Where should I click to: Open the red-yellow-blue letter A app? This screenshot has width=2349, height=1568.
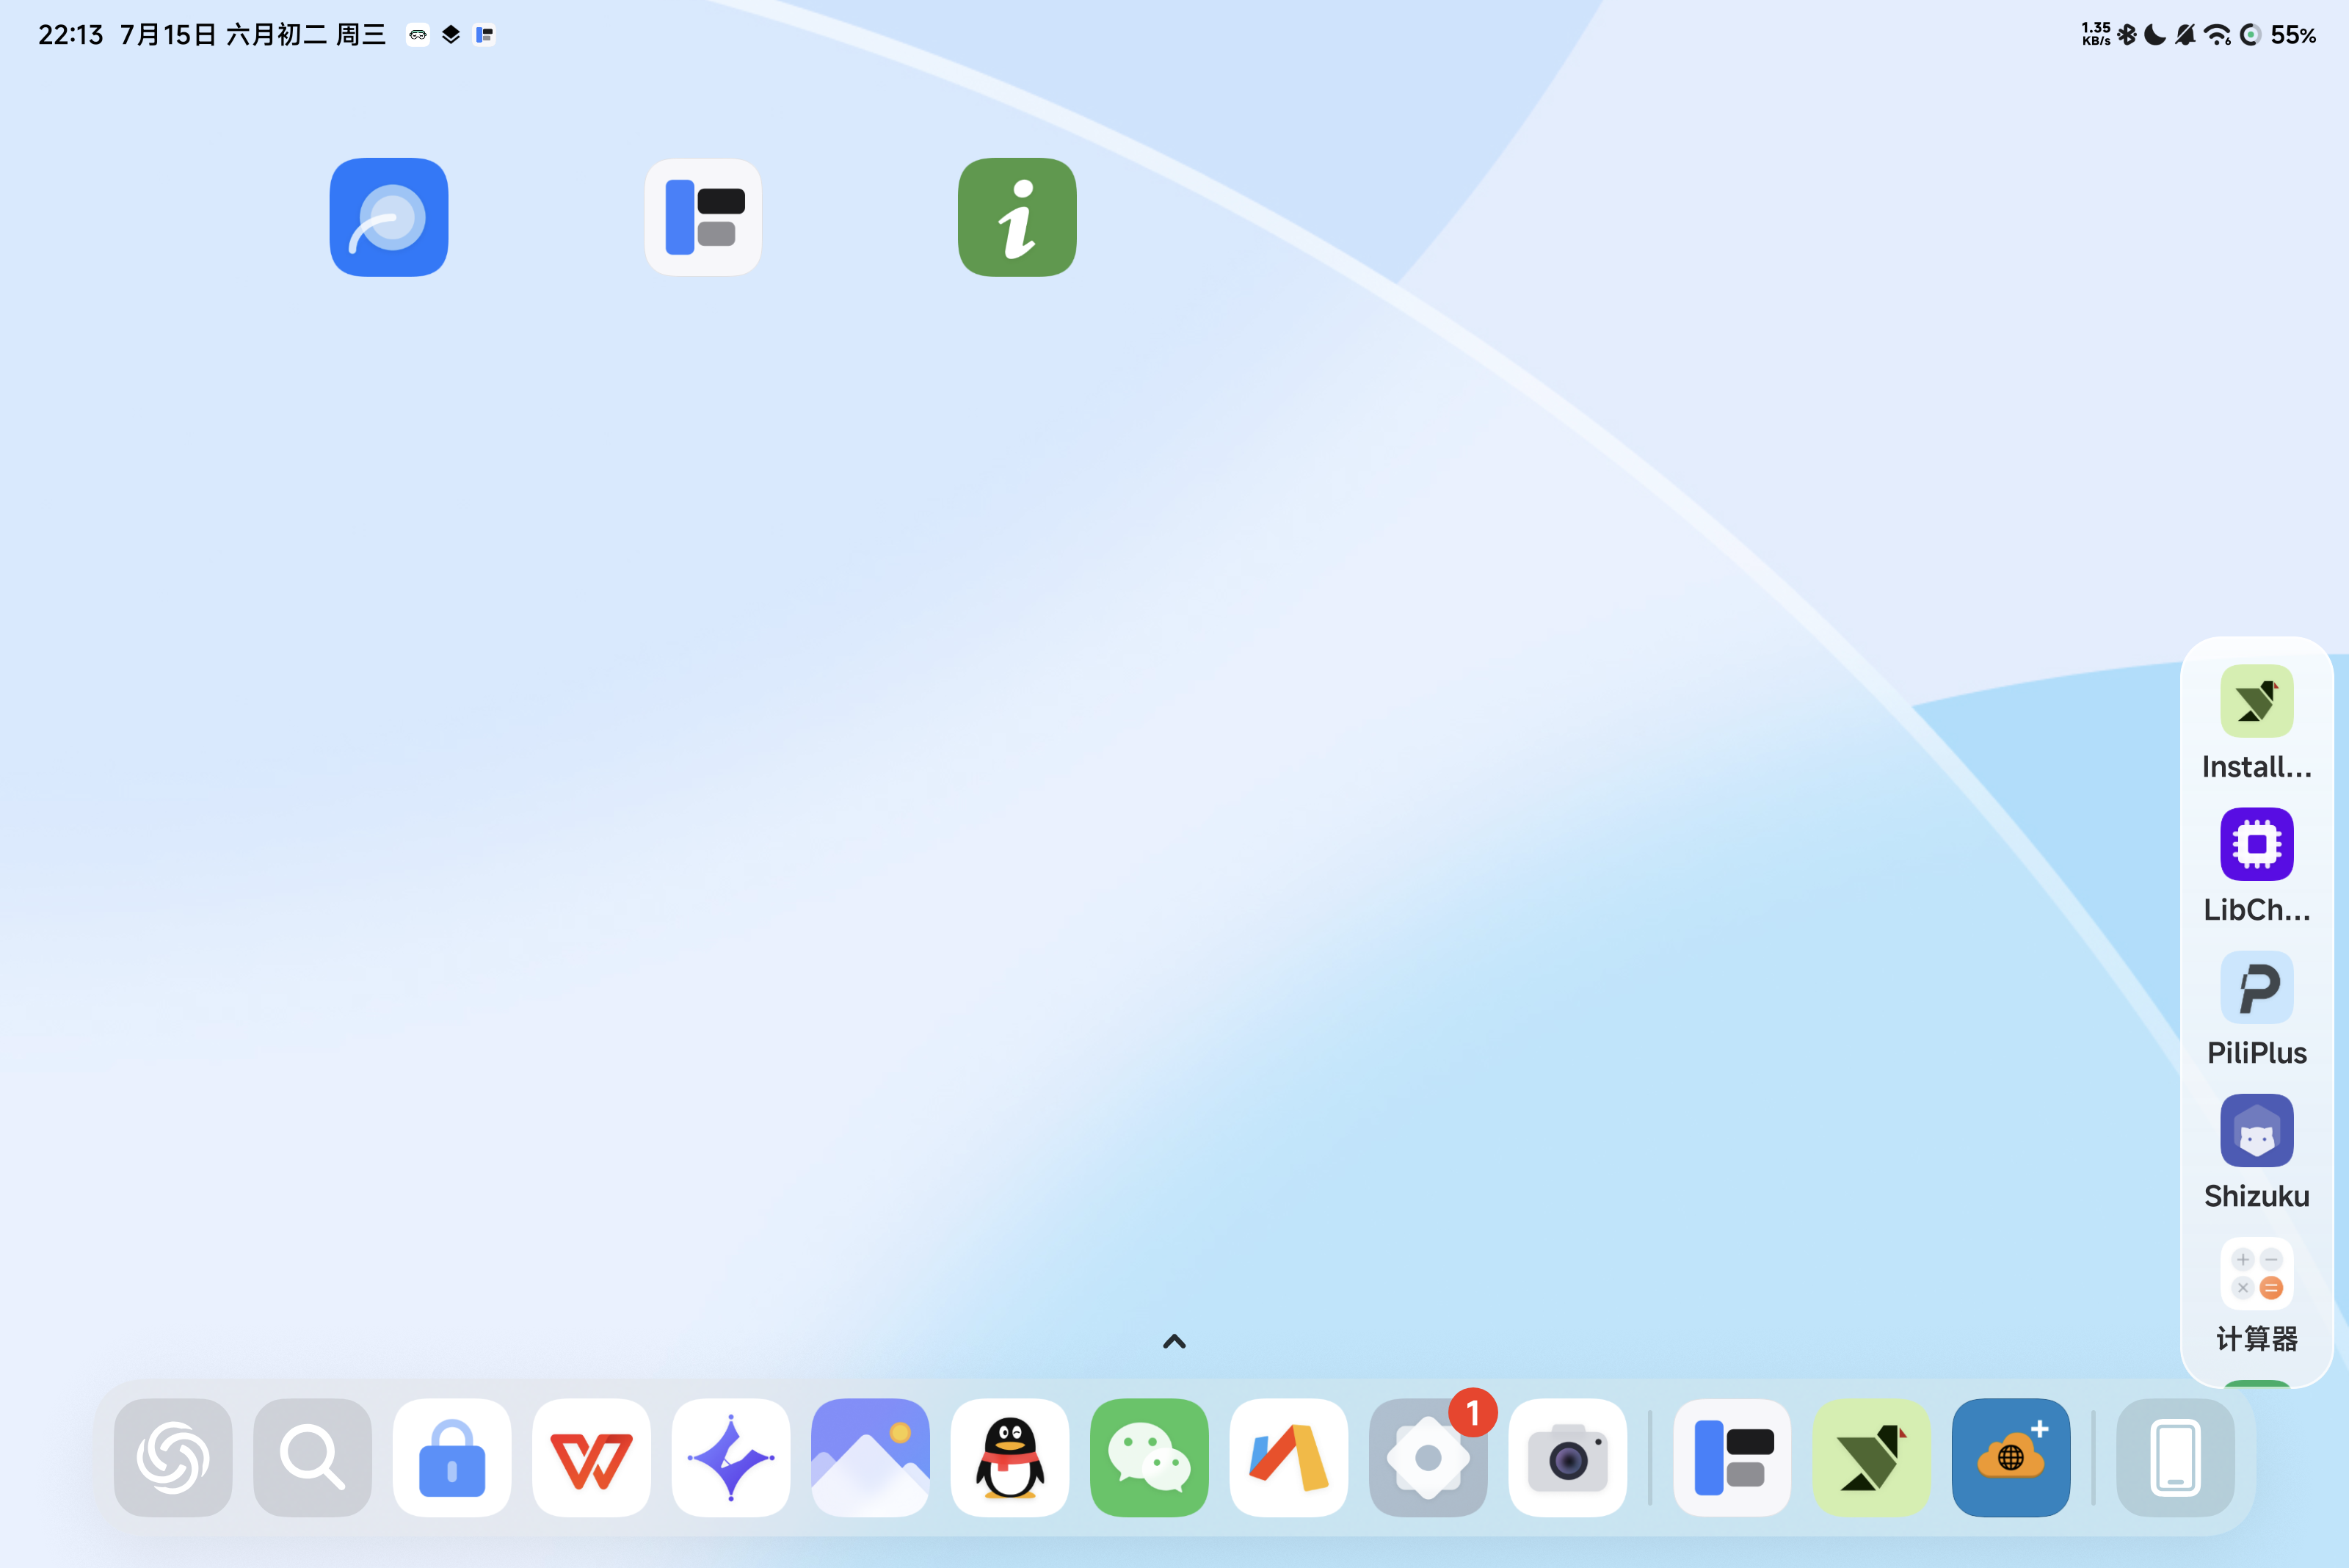(1289, 1457)
